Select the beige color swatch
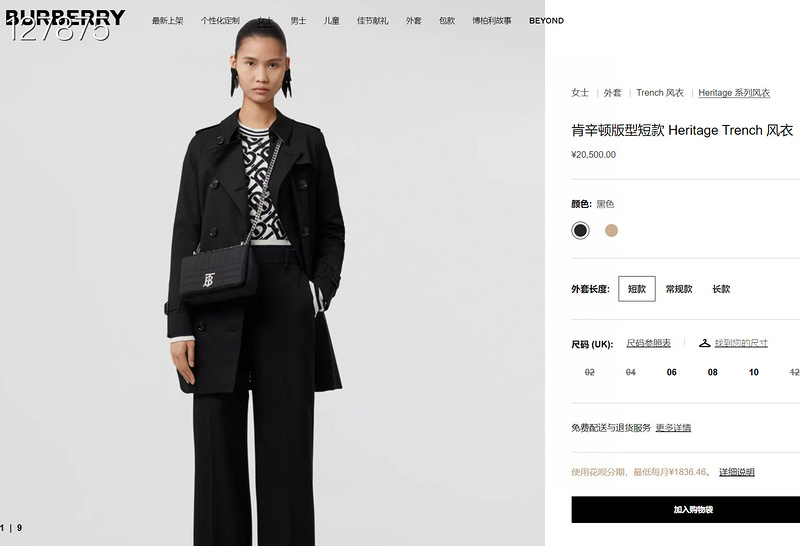Screen dimensions: 800x546 tap(611, 231)
